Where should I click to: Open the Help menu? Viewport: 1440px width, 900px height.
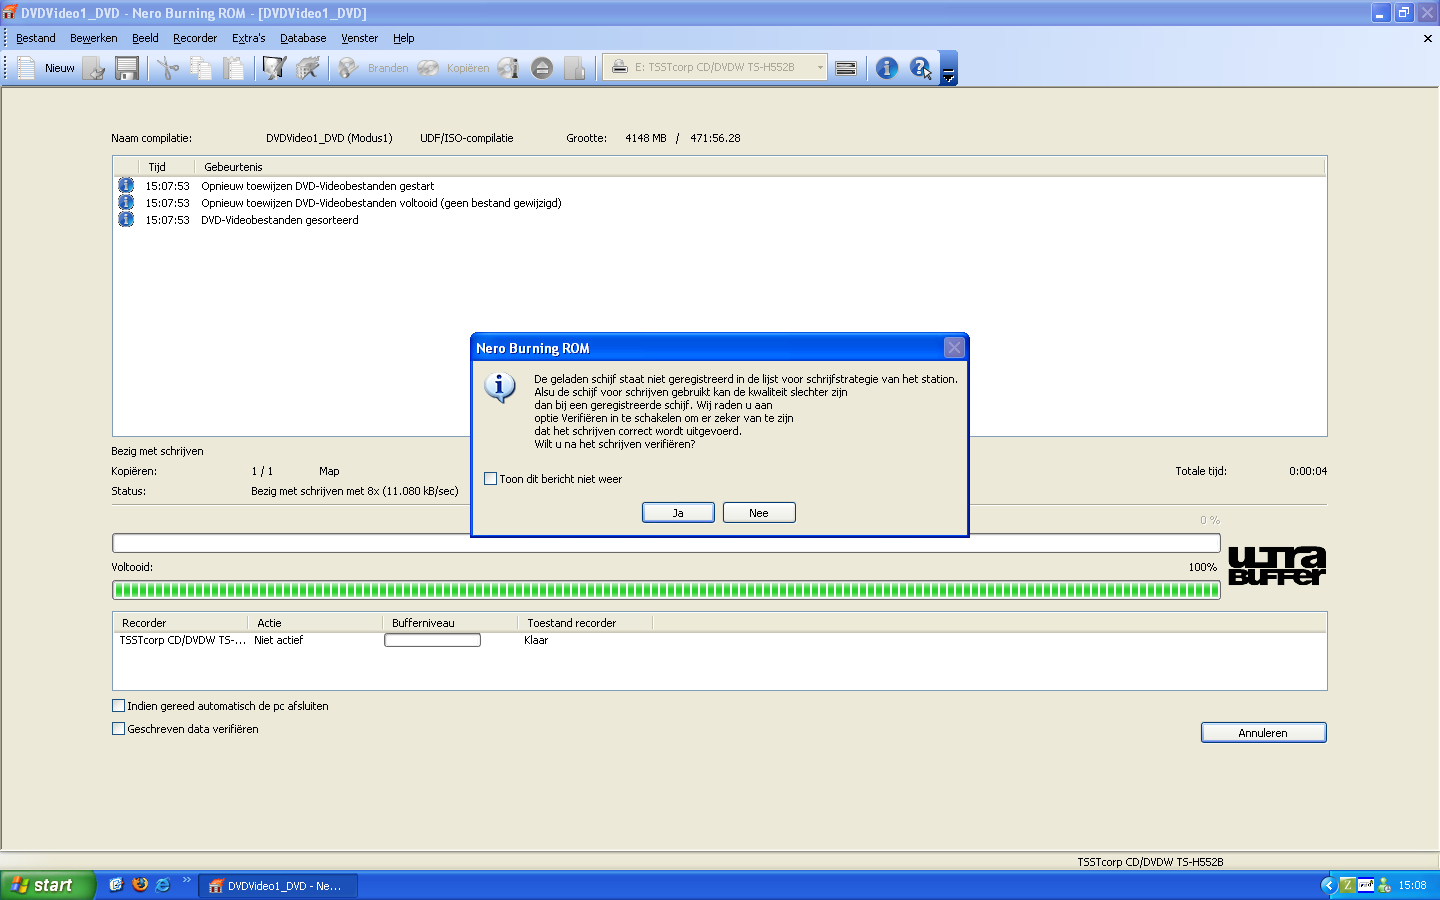[x=404, y=38]
